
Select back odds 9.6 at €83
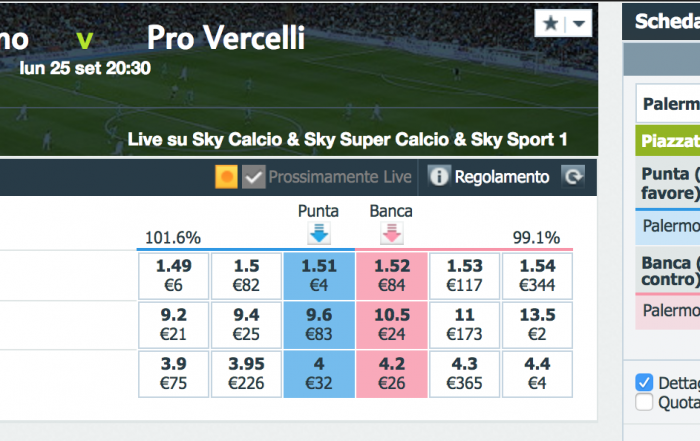pos(319,325)
